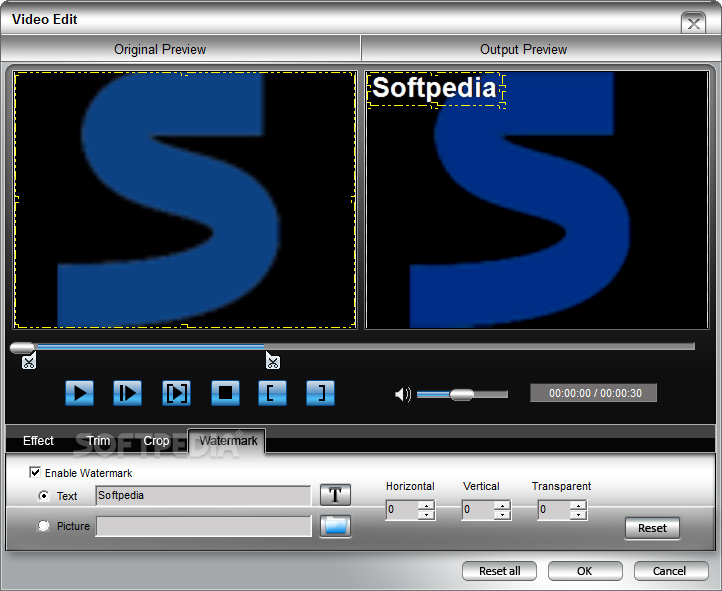Screen dimensions: 722x591
Task: Uncheck Enable Watermark checkbox
Action: tap(35, 472)
